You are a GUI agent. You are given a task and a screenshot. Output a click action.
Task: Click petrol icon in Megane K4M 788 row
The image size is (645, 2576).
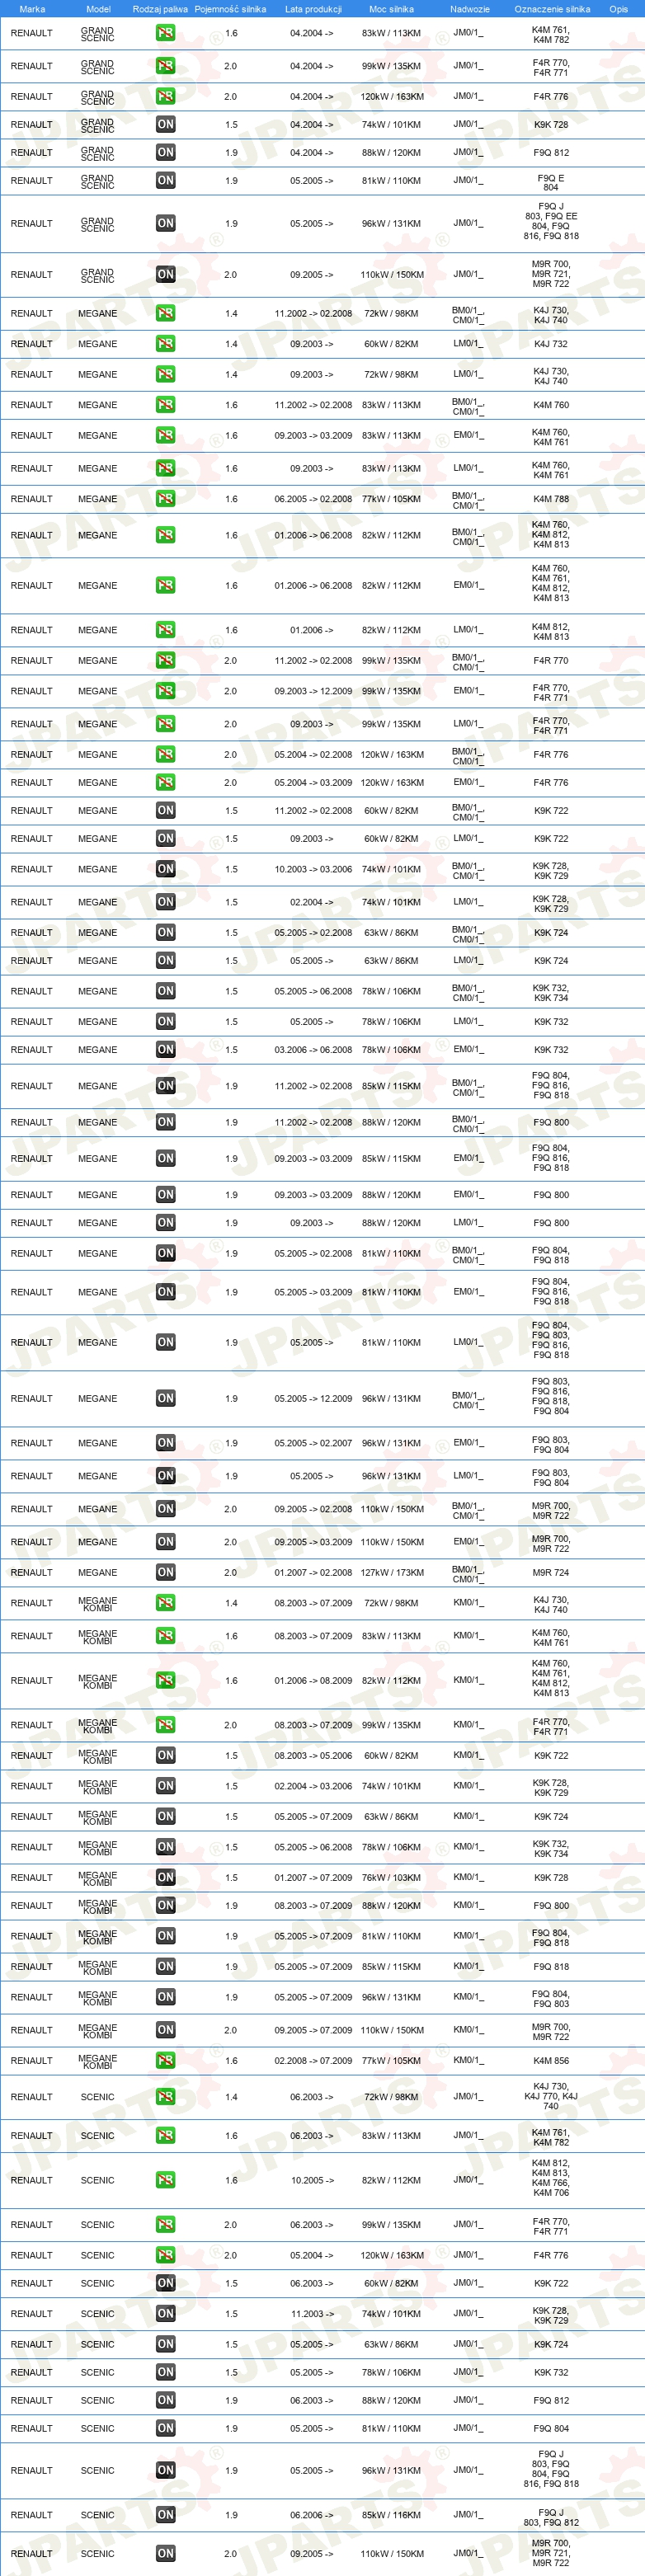coord(165,498)
